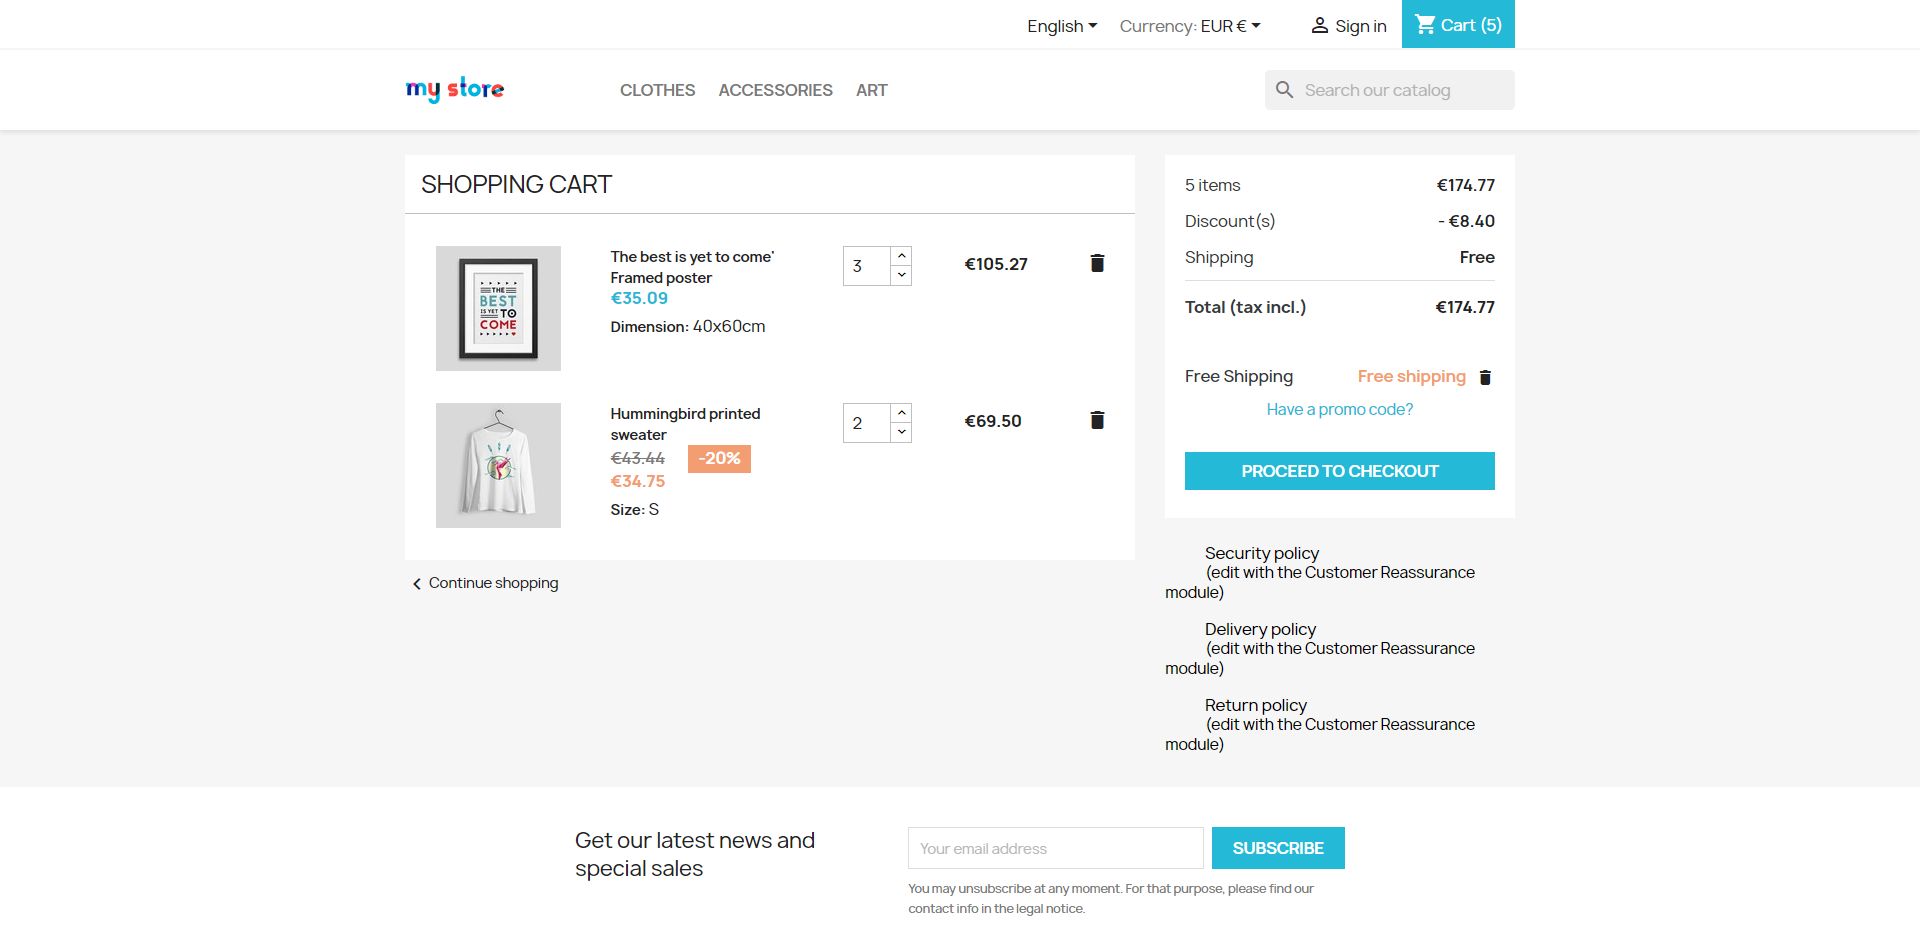The image size is (1920, 937).
Task: Expand the Currency EUR dropdown
Action: [1190, 26]
